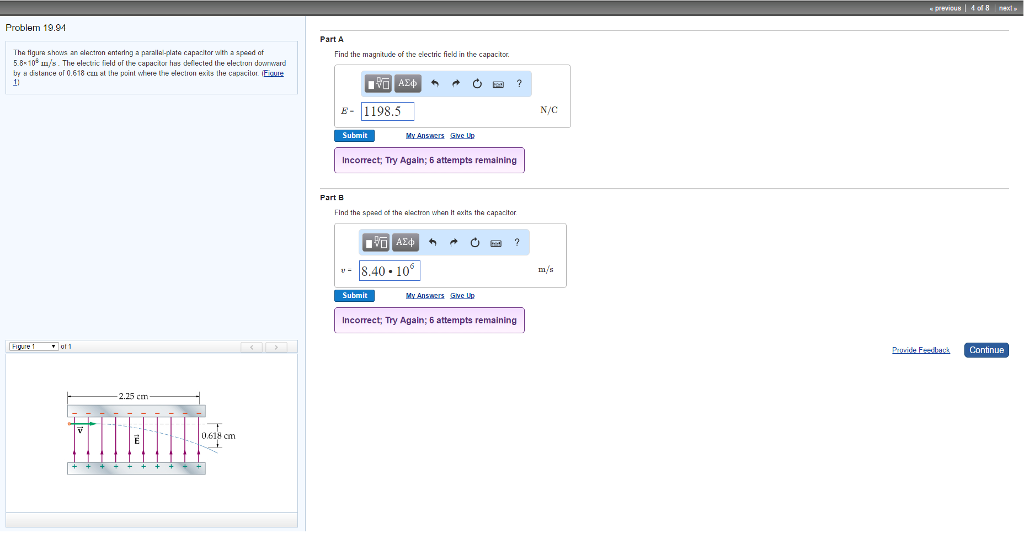The image size is (1024, 533).
Task: Open keyboard shortcuts icon in Part A toolbar
Action: pos(498,84)
